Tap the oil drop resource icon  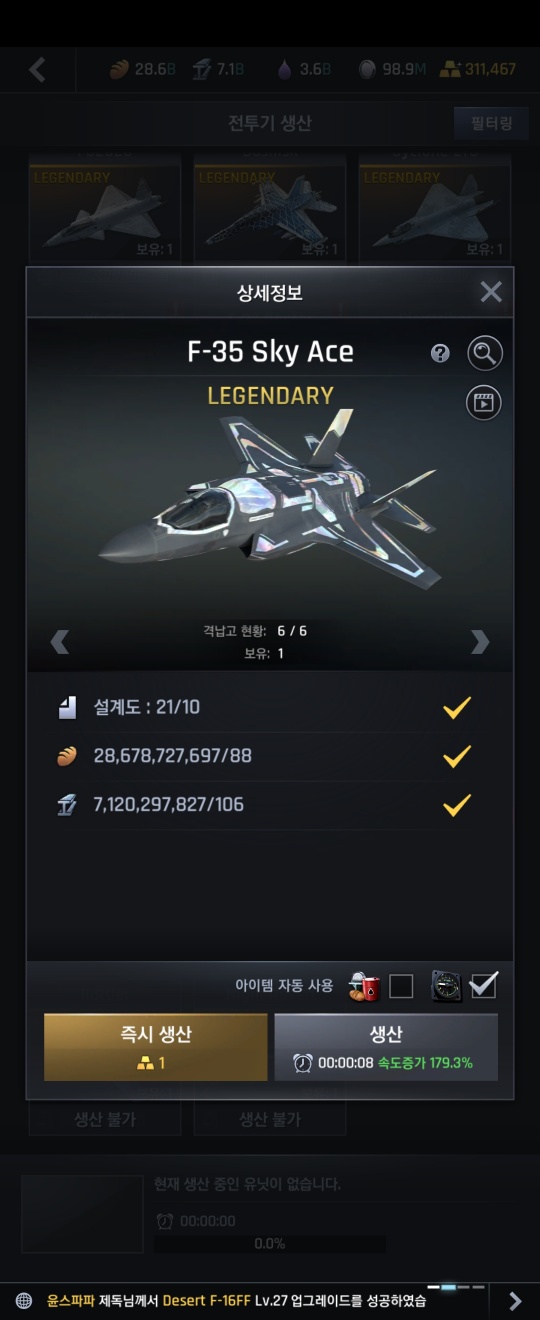286,69
